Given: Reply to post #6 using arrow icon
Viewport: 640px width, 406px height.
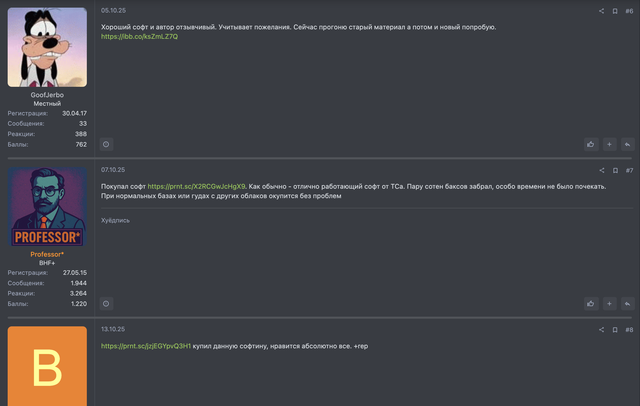Looking at the screenshot, I should [627, 144].
